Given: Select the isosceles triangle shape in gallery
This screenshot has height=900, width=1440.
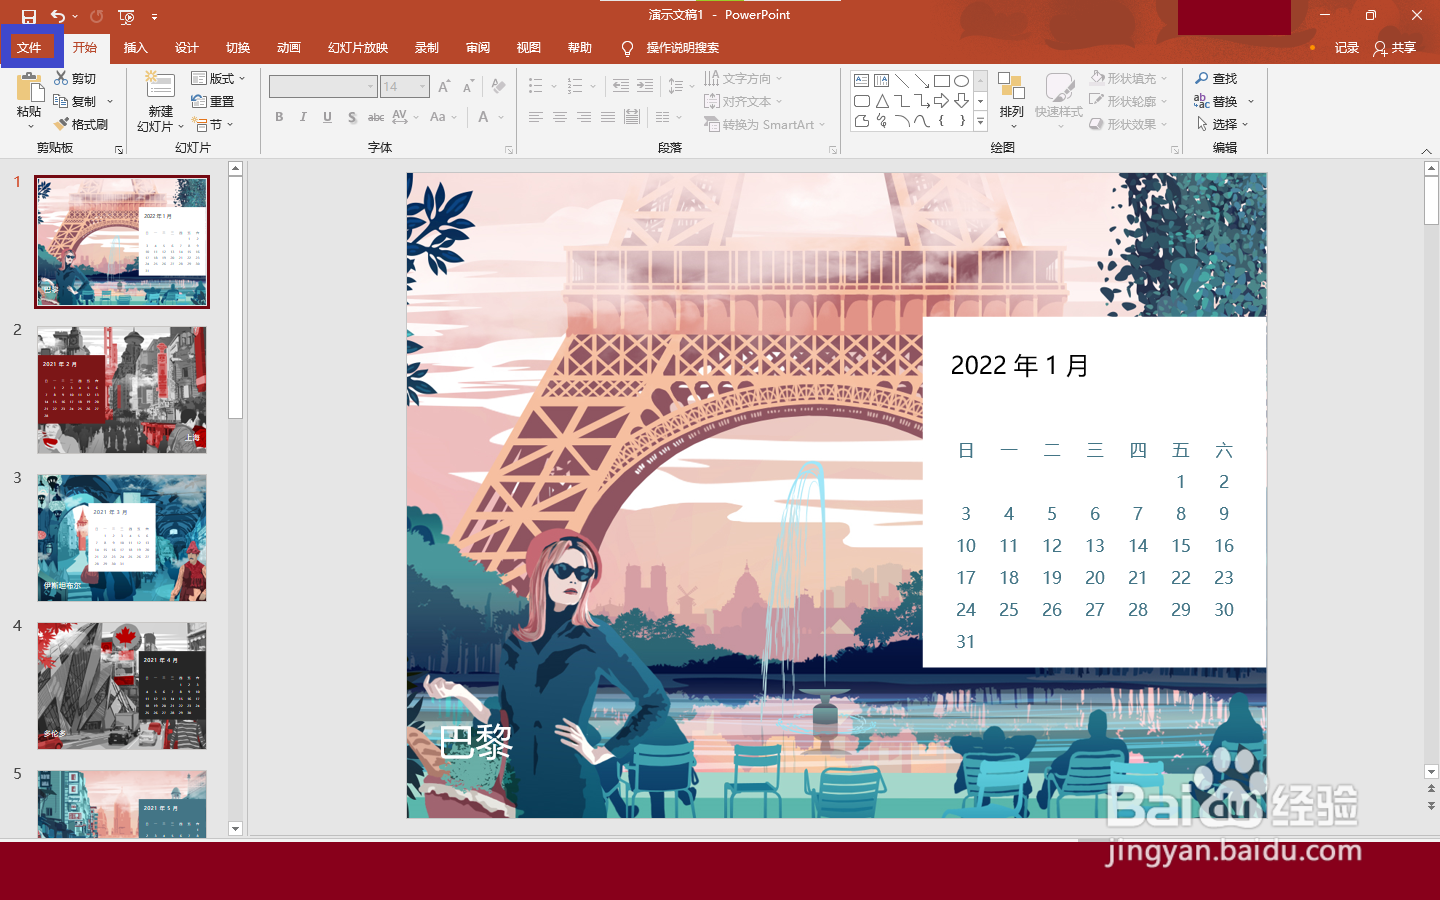Looking at the screenshot, I should [882, 101].
